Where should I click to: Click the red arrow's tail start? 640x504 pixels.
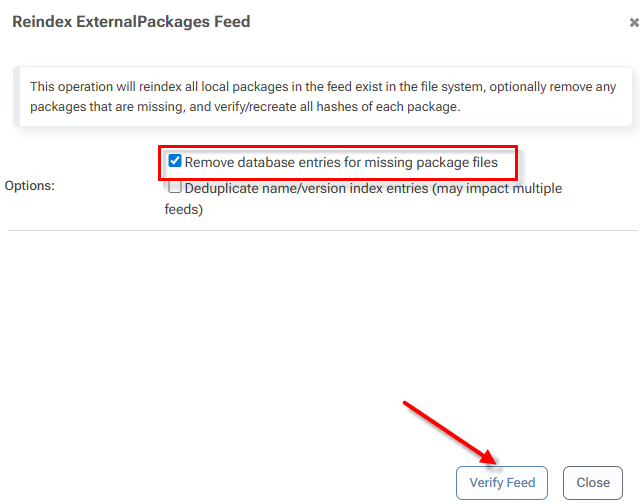(x=406, y=404)
